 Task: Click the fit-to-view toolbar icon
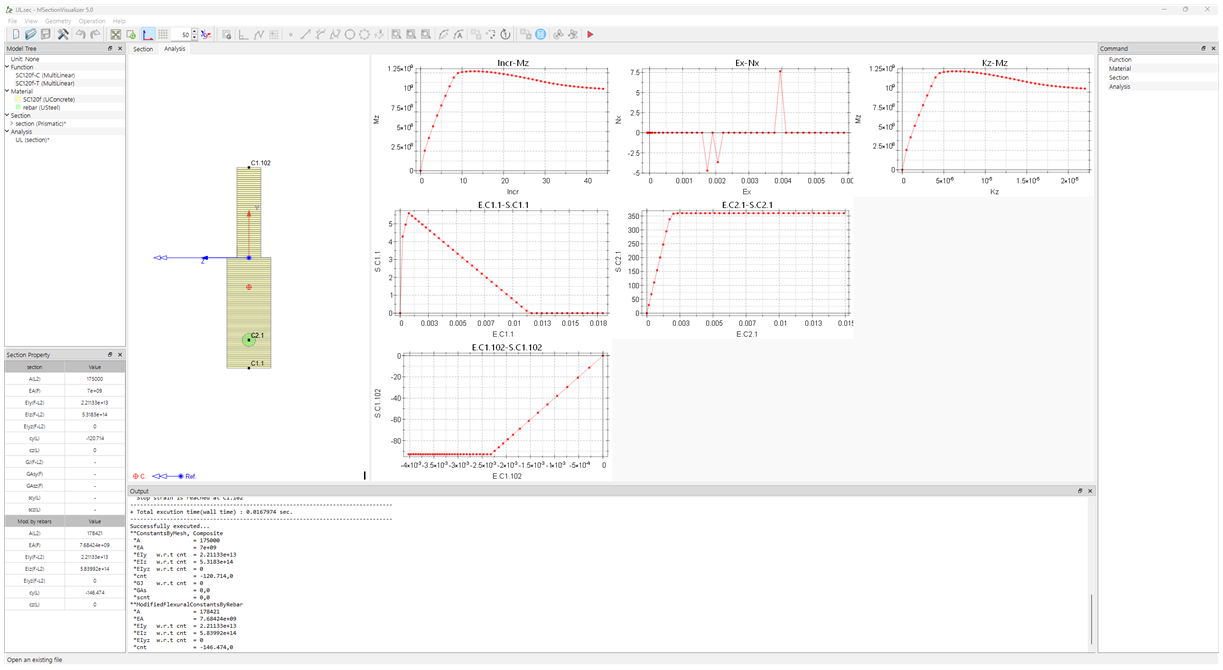click(116, 34)
